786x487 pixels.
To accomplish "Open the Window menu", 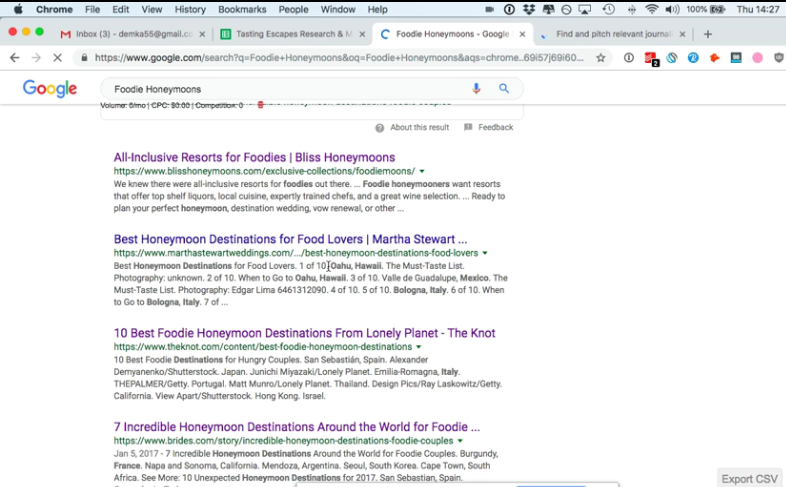I will [x=338, y=9].
